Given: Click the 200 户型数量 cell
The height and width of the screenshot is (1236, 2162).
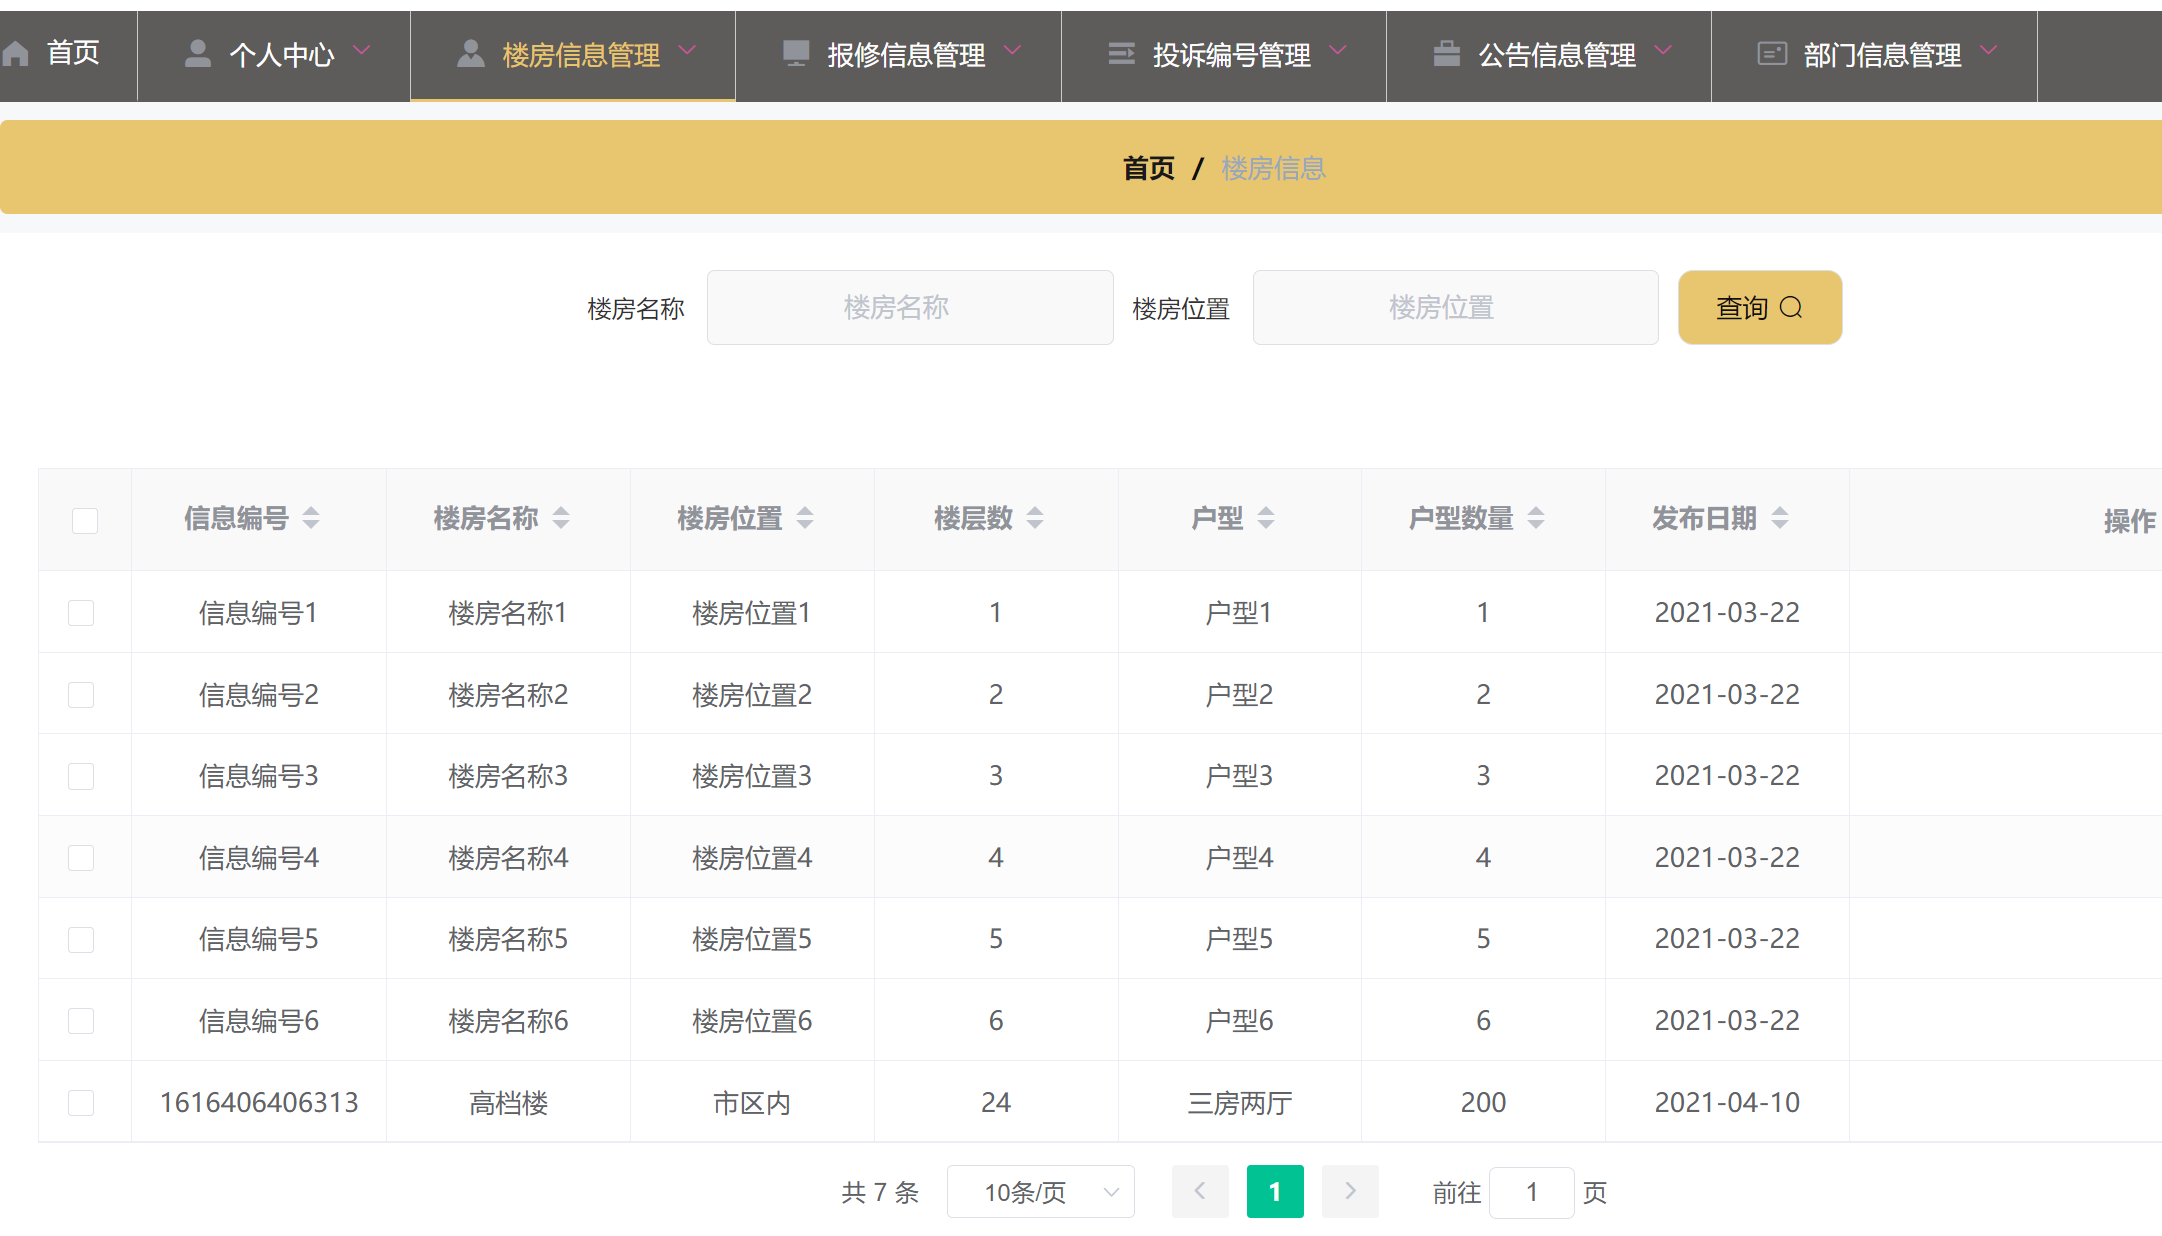Looking at the screenshot, I should [1483, 1102].
